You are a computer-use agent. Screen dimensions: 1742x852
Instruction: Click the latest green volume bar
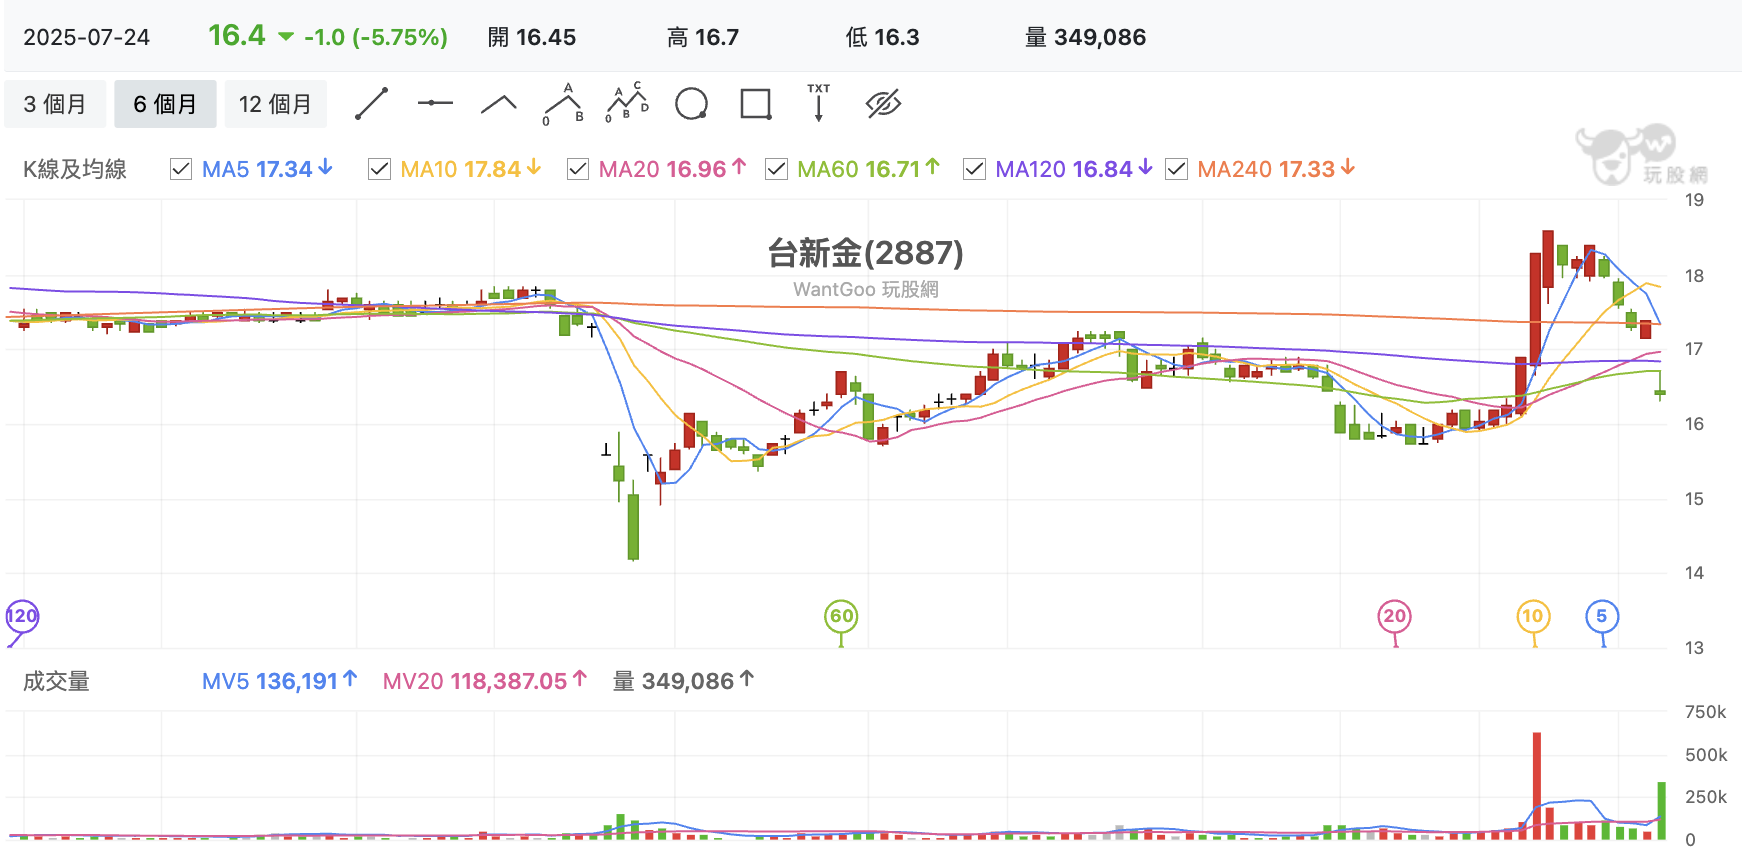(x=1661, y=811)
